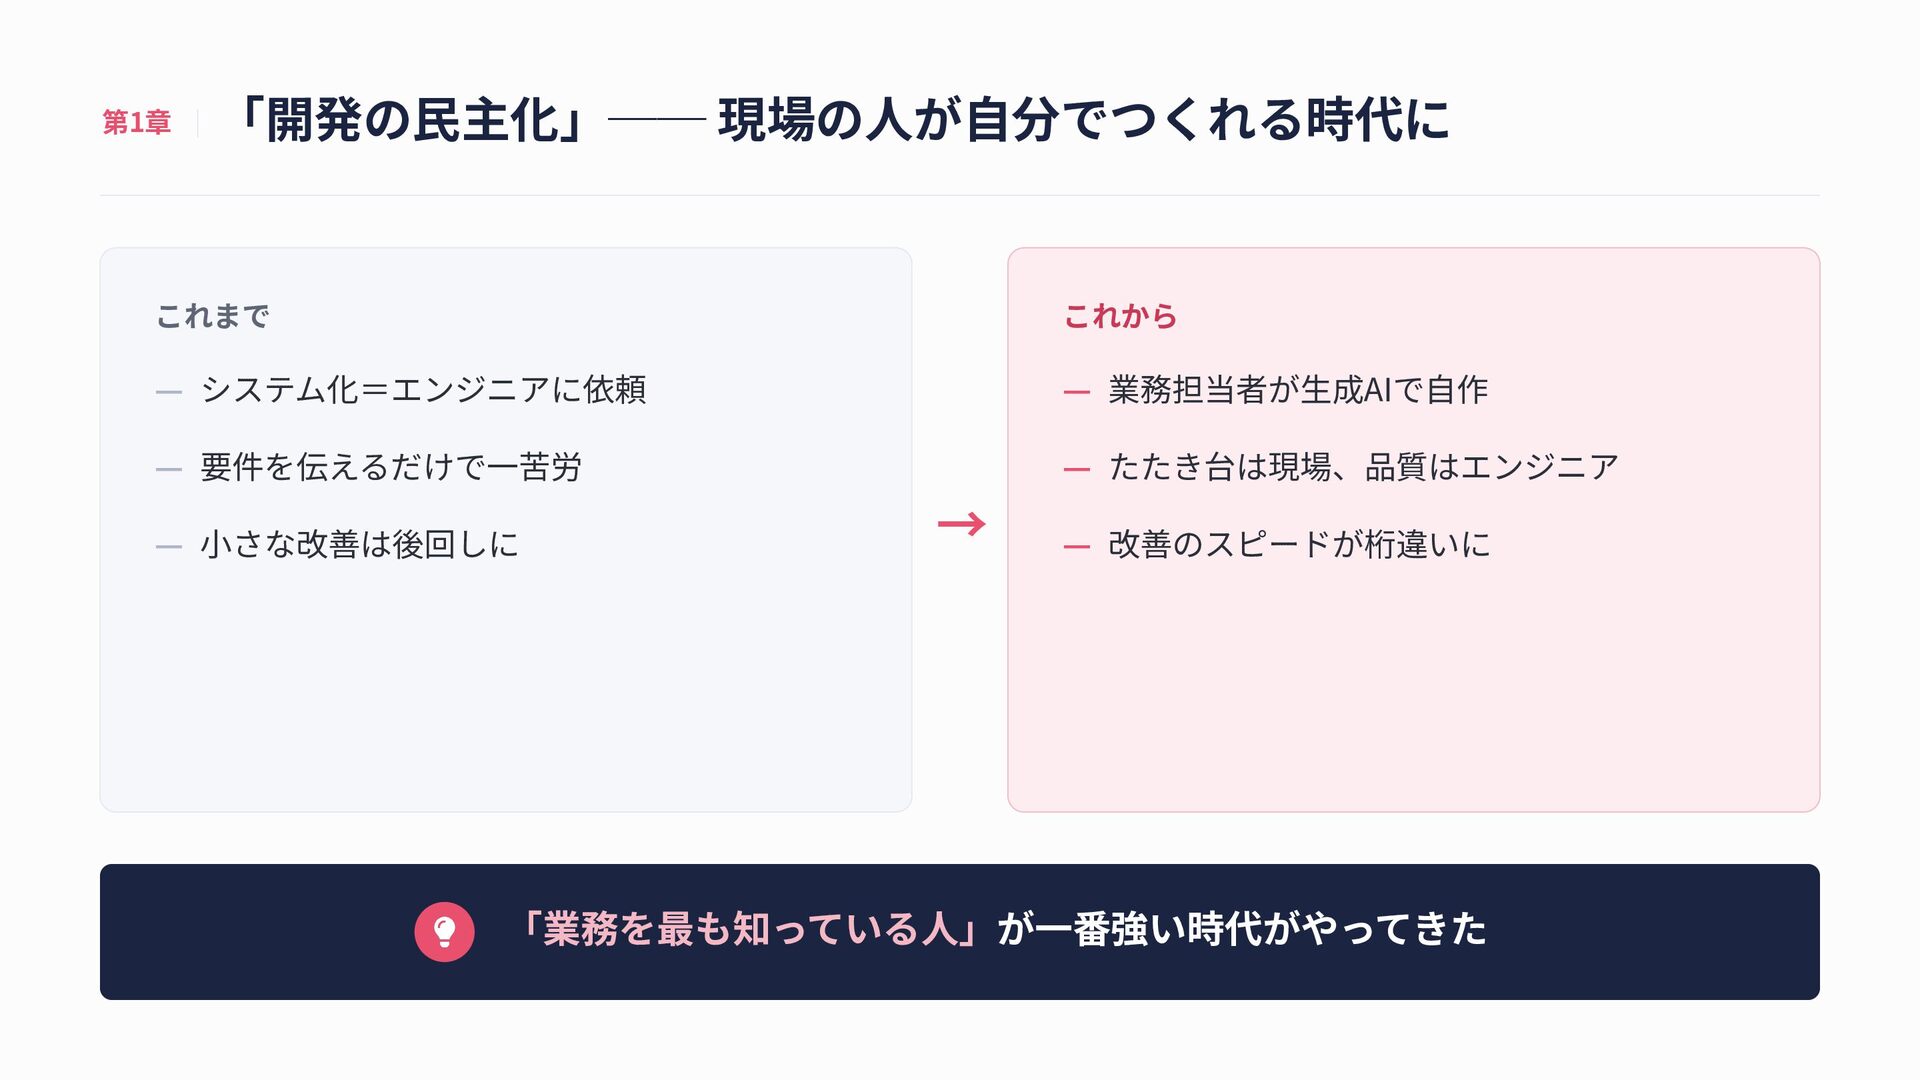Viewport: 1920px width, 1080px height.
Task: Click the これまで heading
Action: (212, 316)
